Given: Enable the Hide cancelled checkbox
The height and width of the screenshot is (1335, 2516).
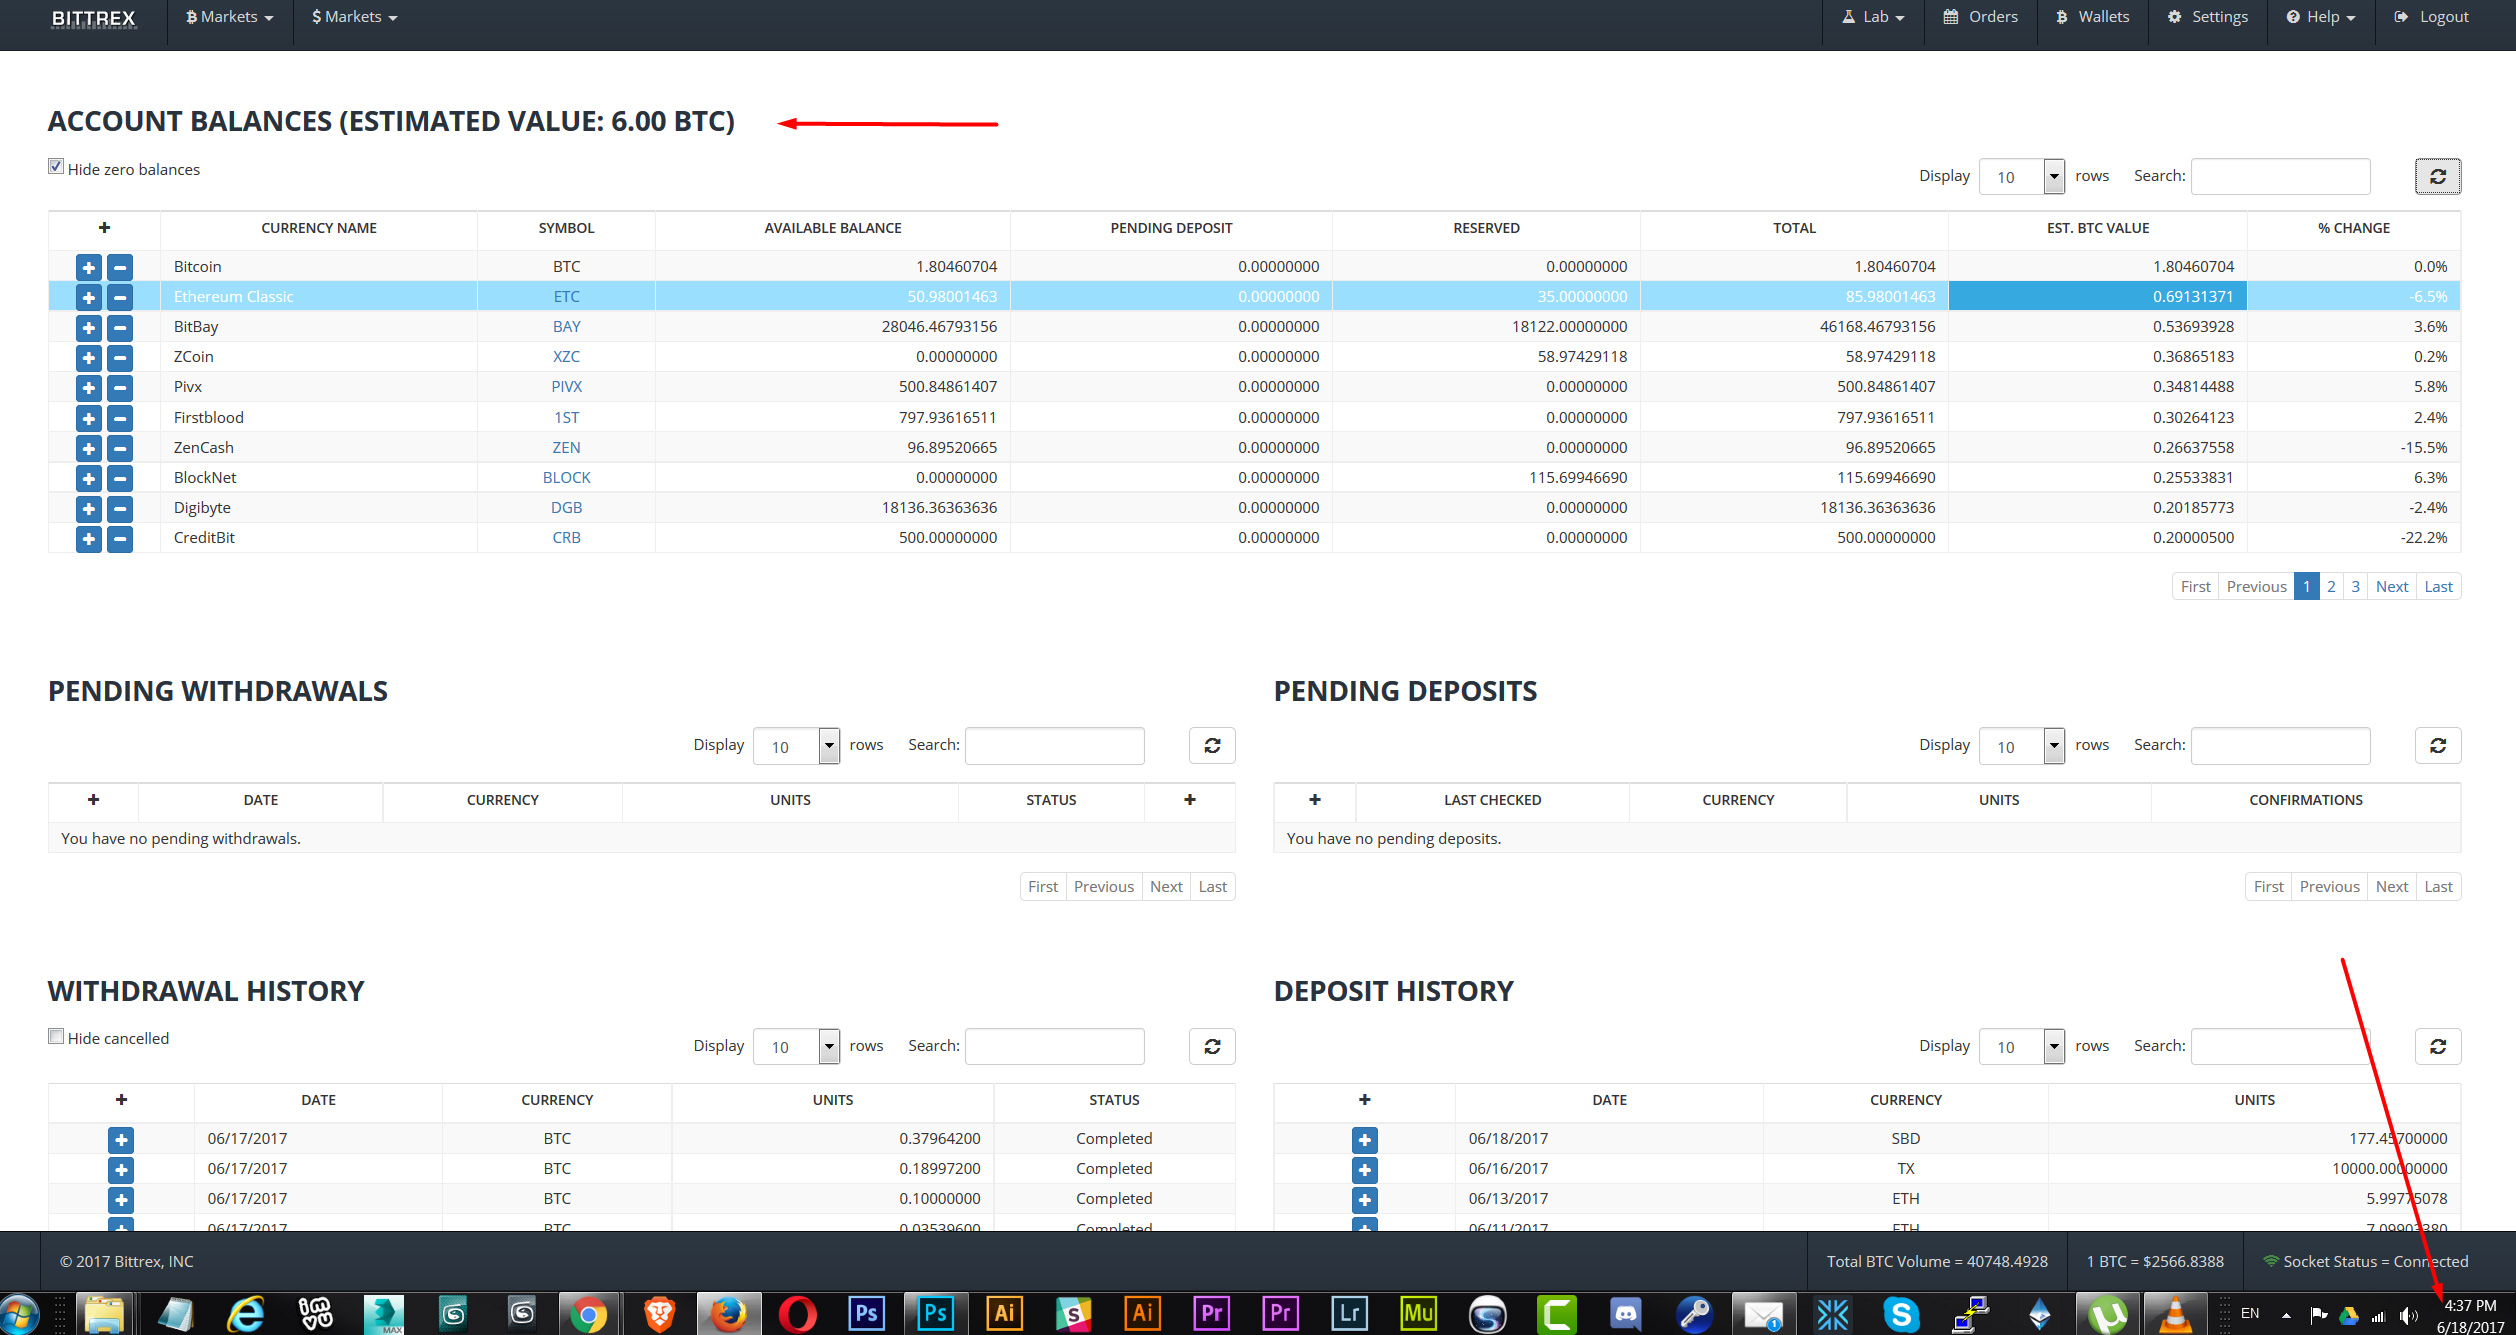Looking at the screenshot, I should (57, 1037).
